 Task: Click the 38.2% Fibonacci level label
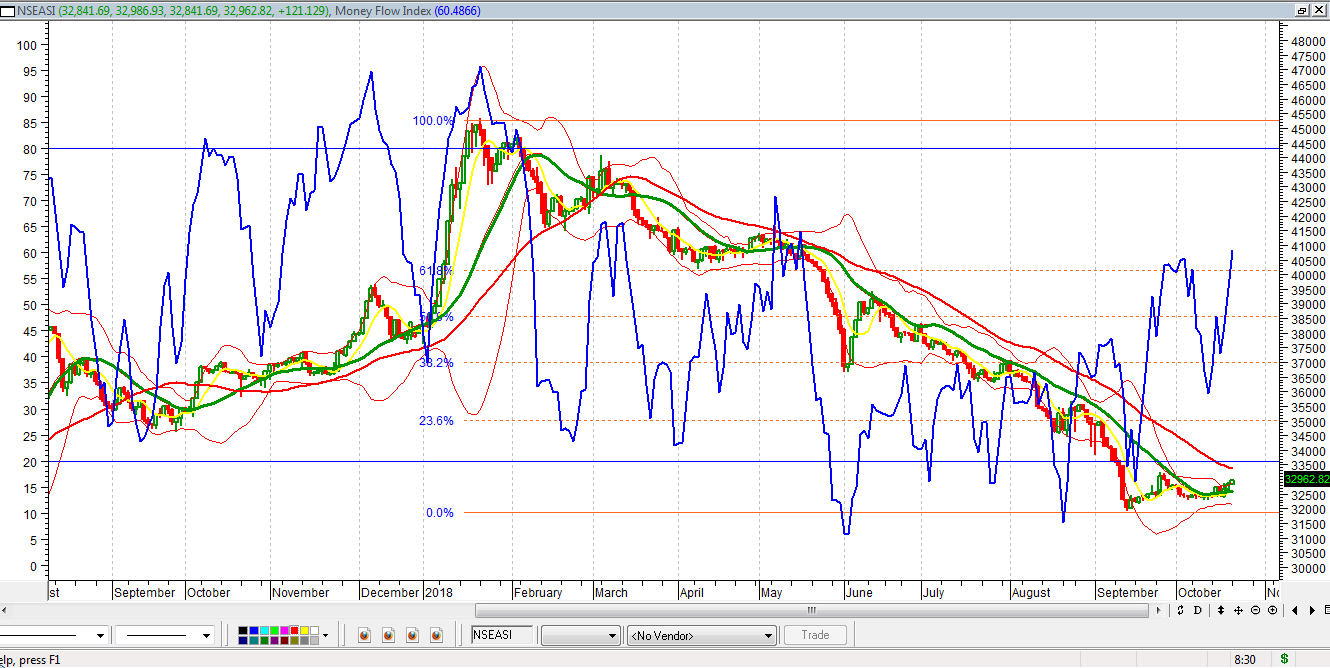click(436, 363)
